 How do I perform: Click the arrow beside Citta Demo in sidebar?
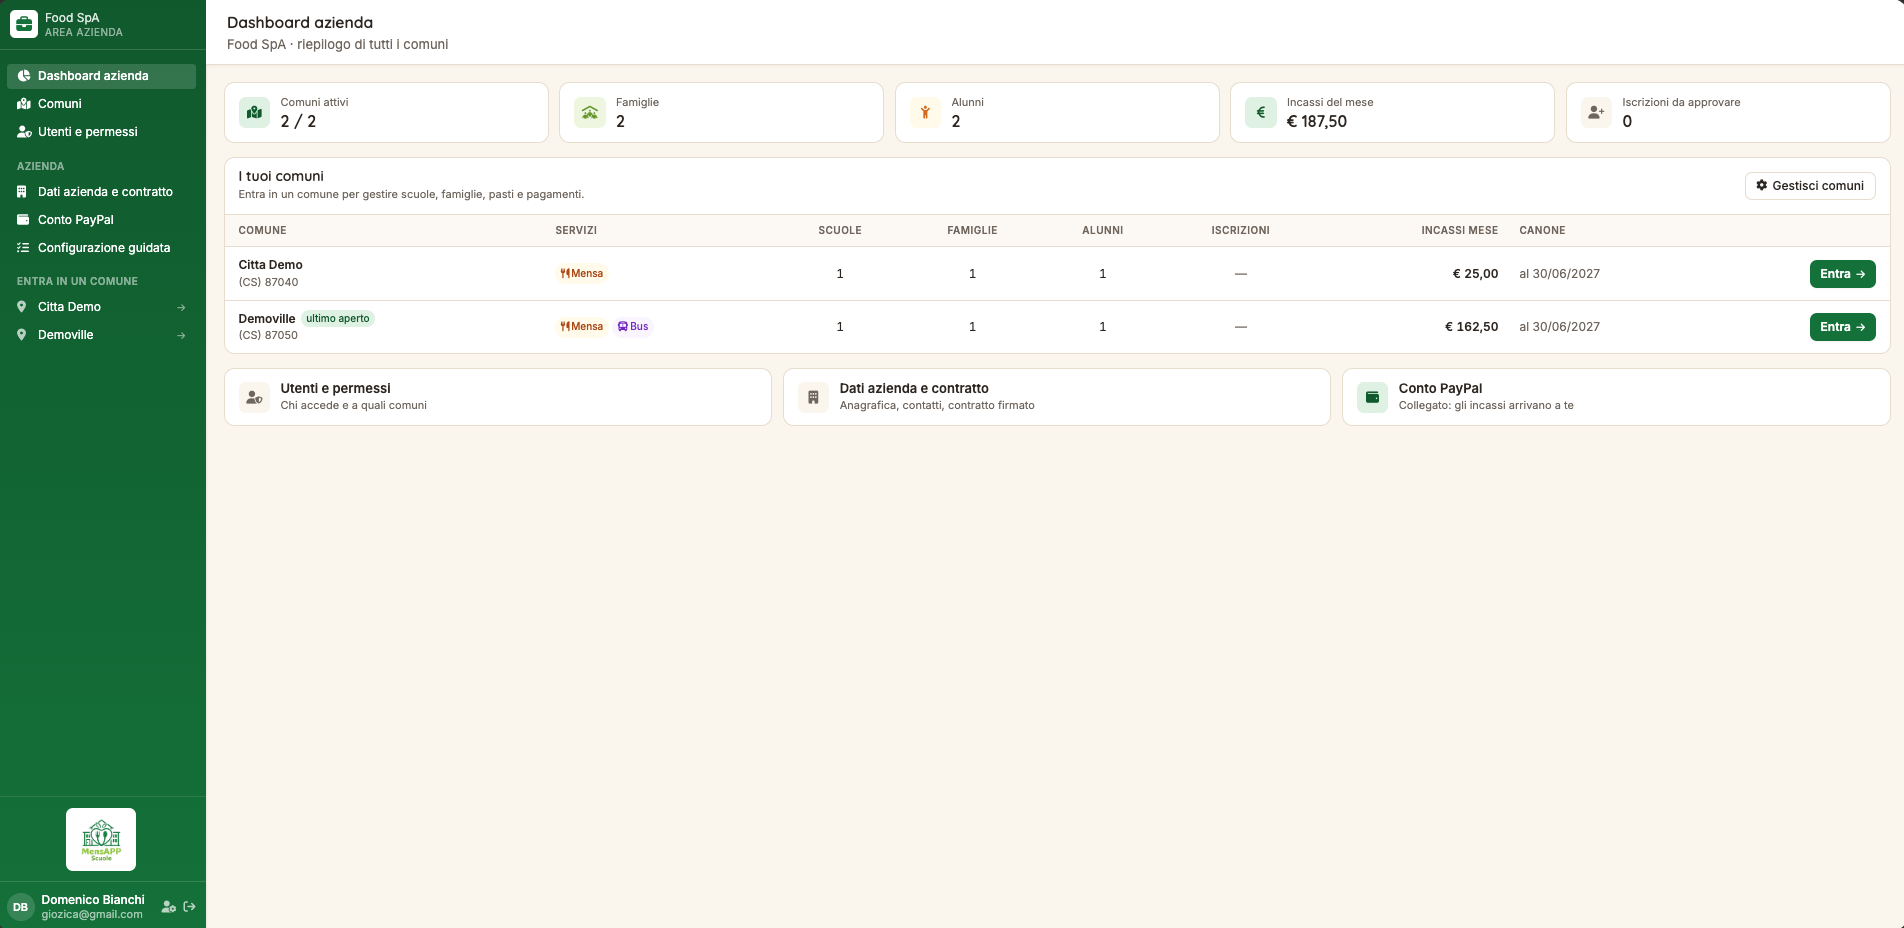coord(181,307)
